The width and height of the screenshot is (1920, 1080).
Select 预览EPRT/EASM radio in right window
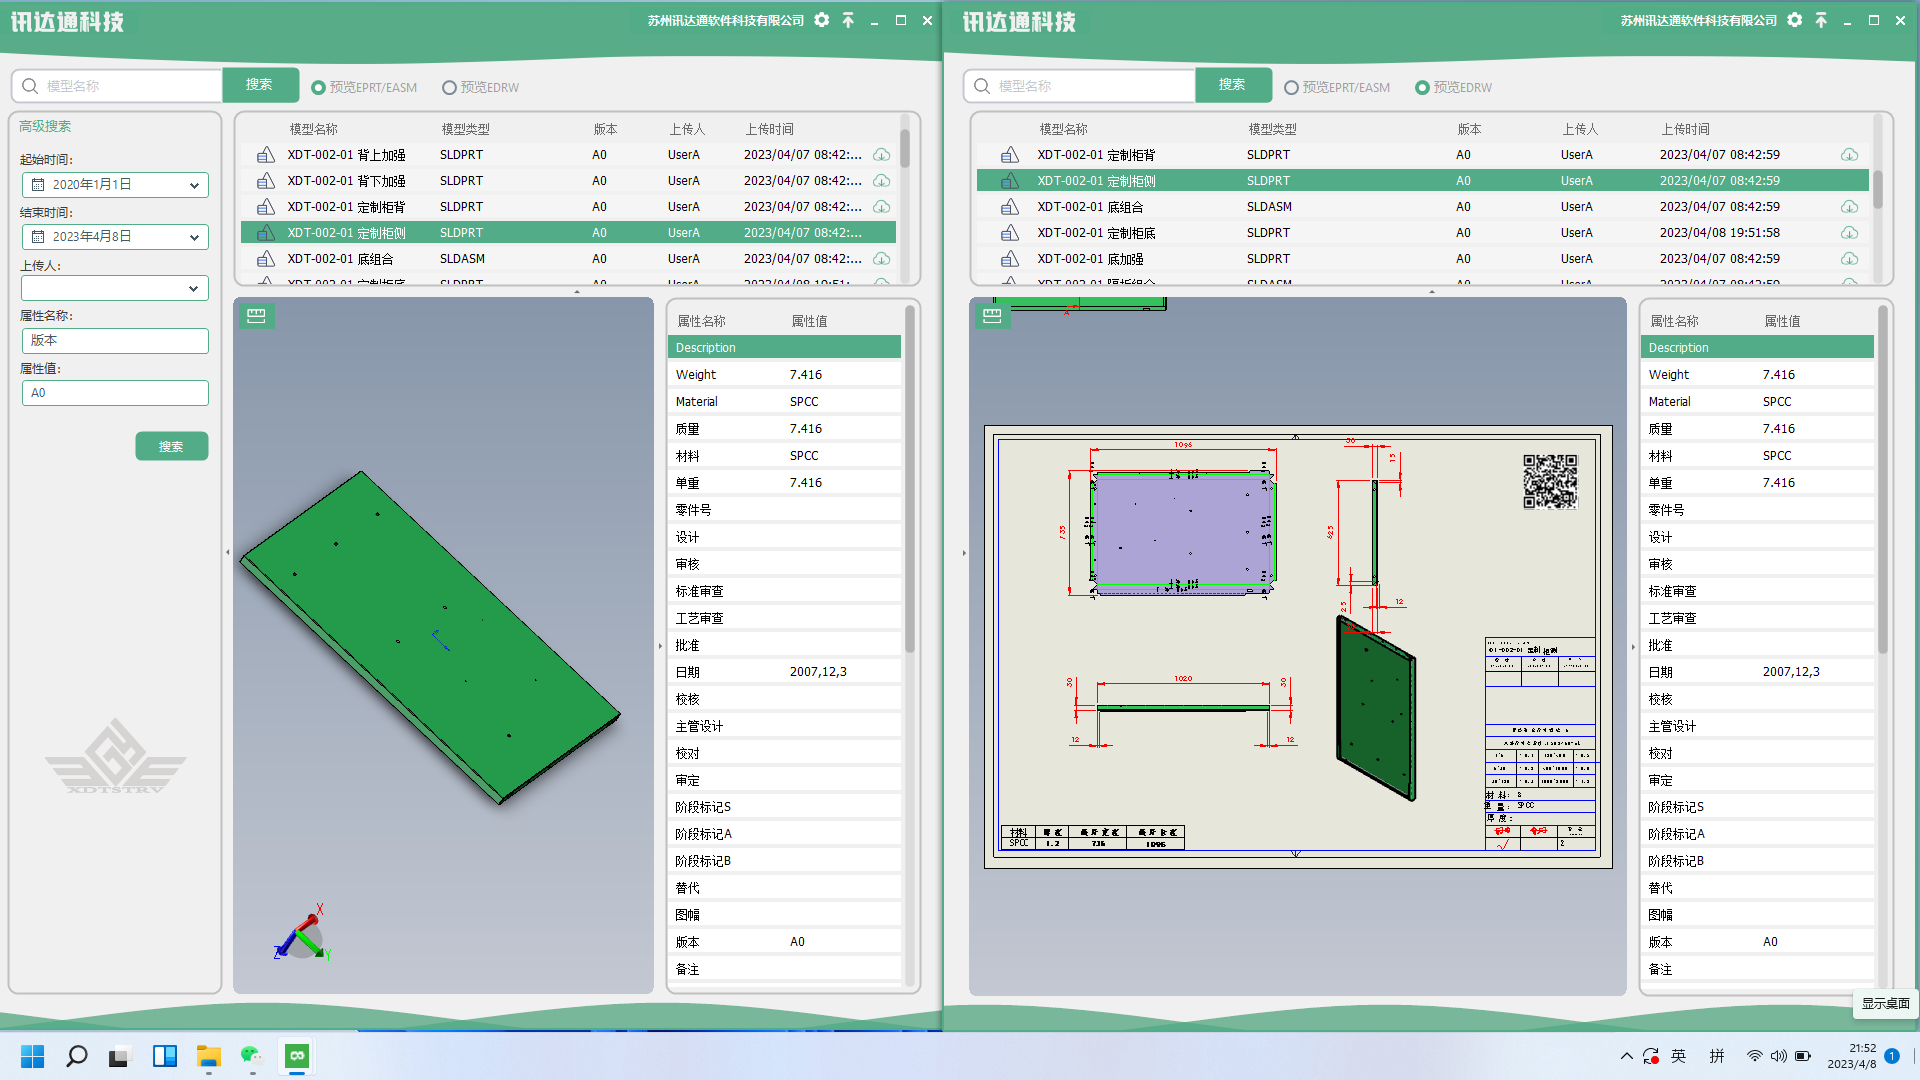pyautogui.click(x=1291, y=88)
